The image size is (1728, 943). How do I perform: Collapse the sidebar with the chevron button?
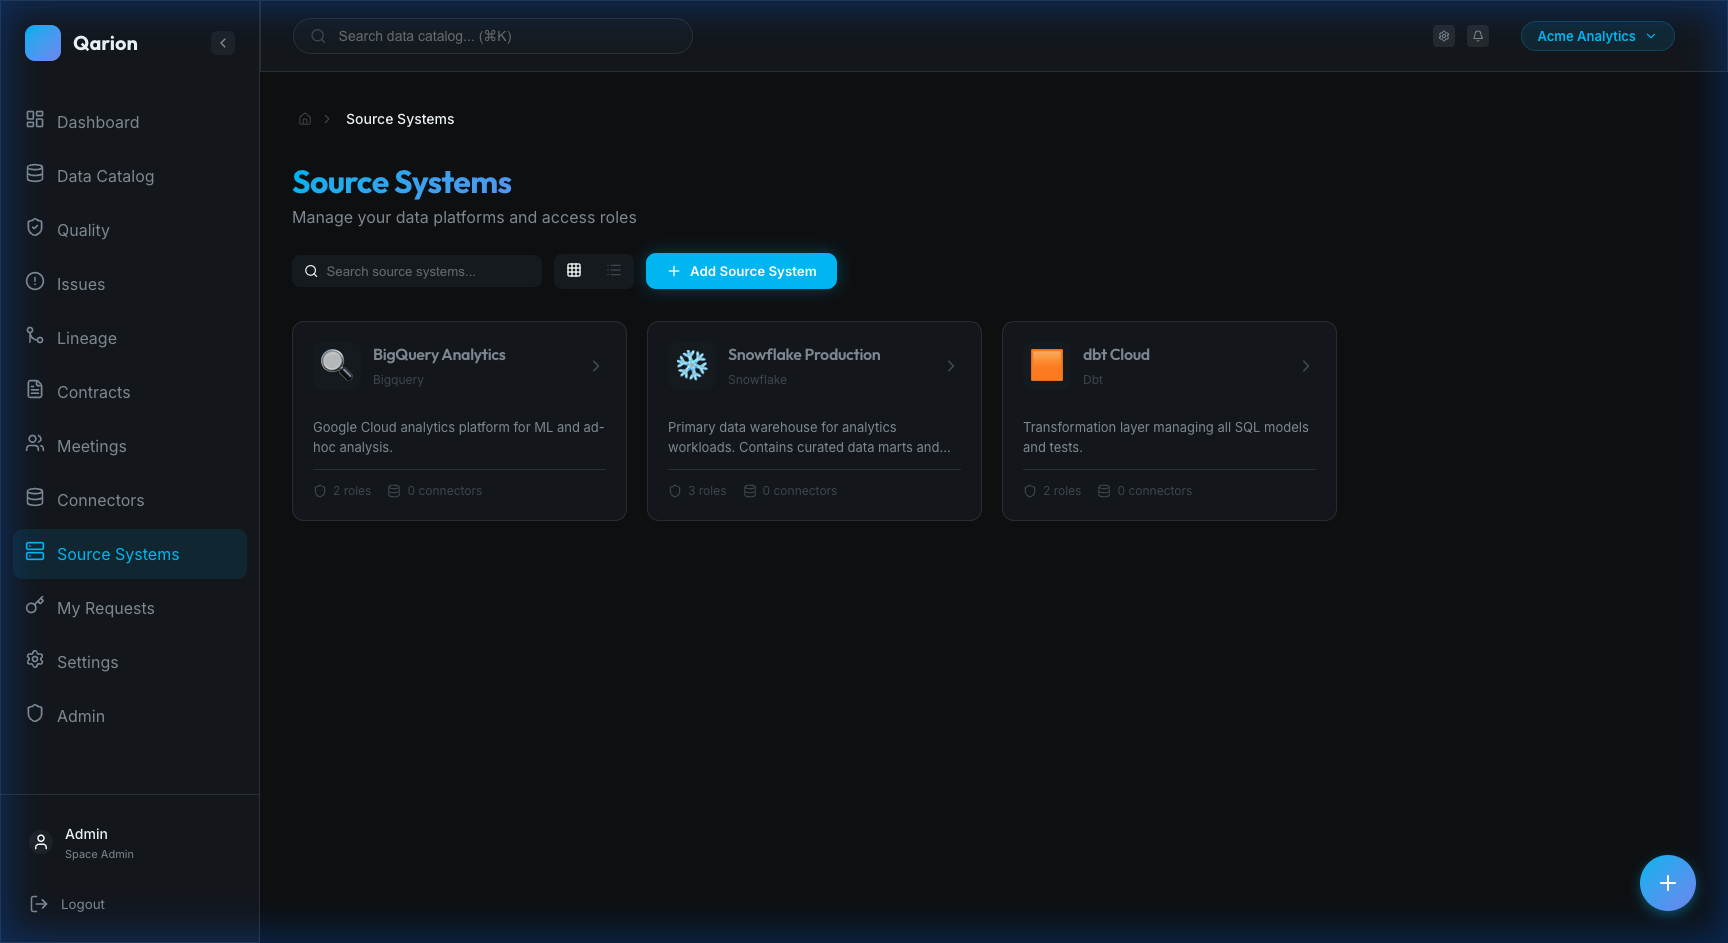click(223, 43)
